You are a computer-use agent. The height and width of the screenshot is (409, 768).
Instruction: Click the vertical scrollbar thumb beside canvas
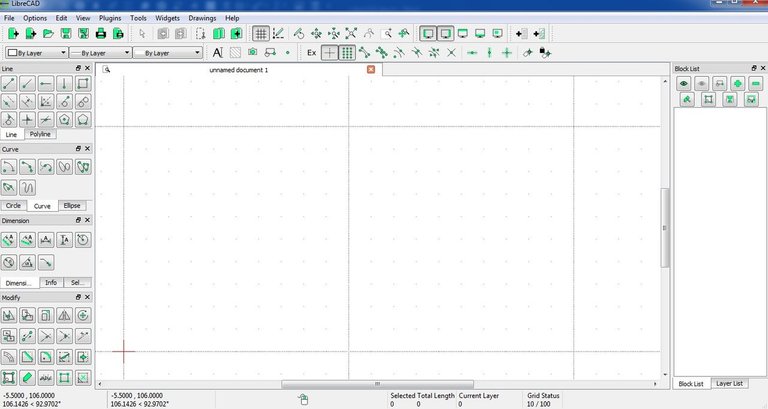[665, 228]
